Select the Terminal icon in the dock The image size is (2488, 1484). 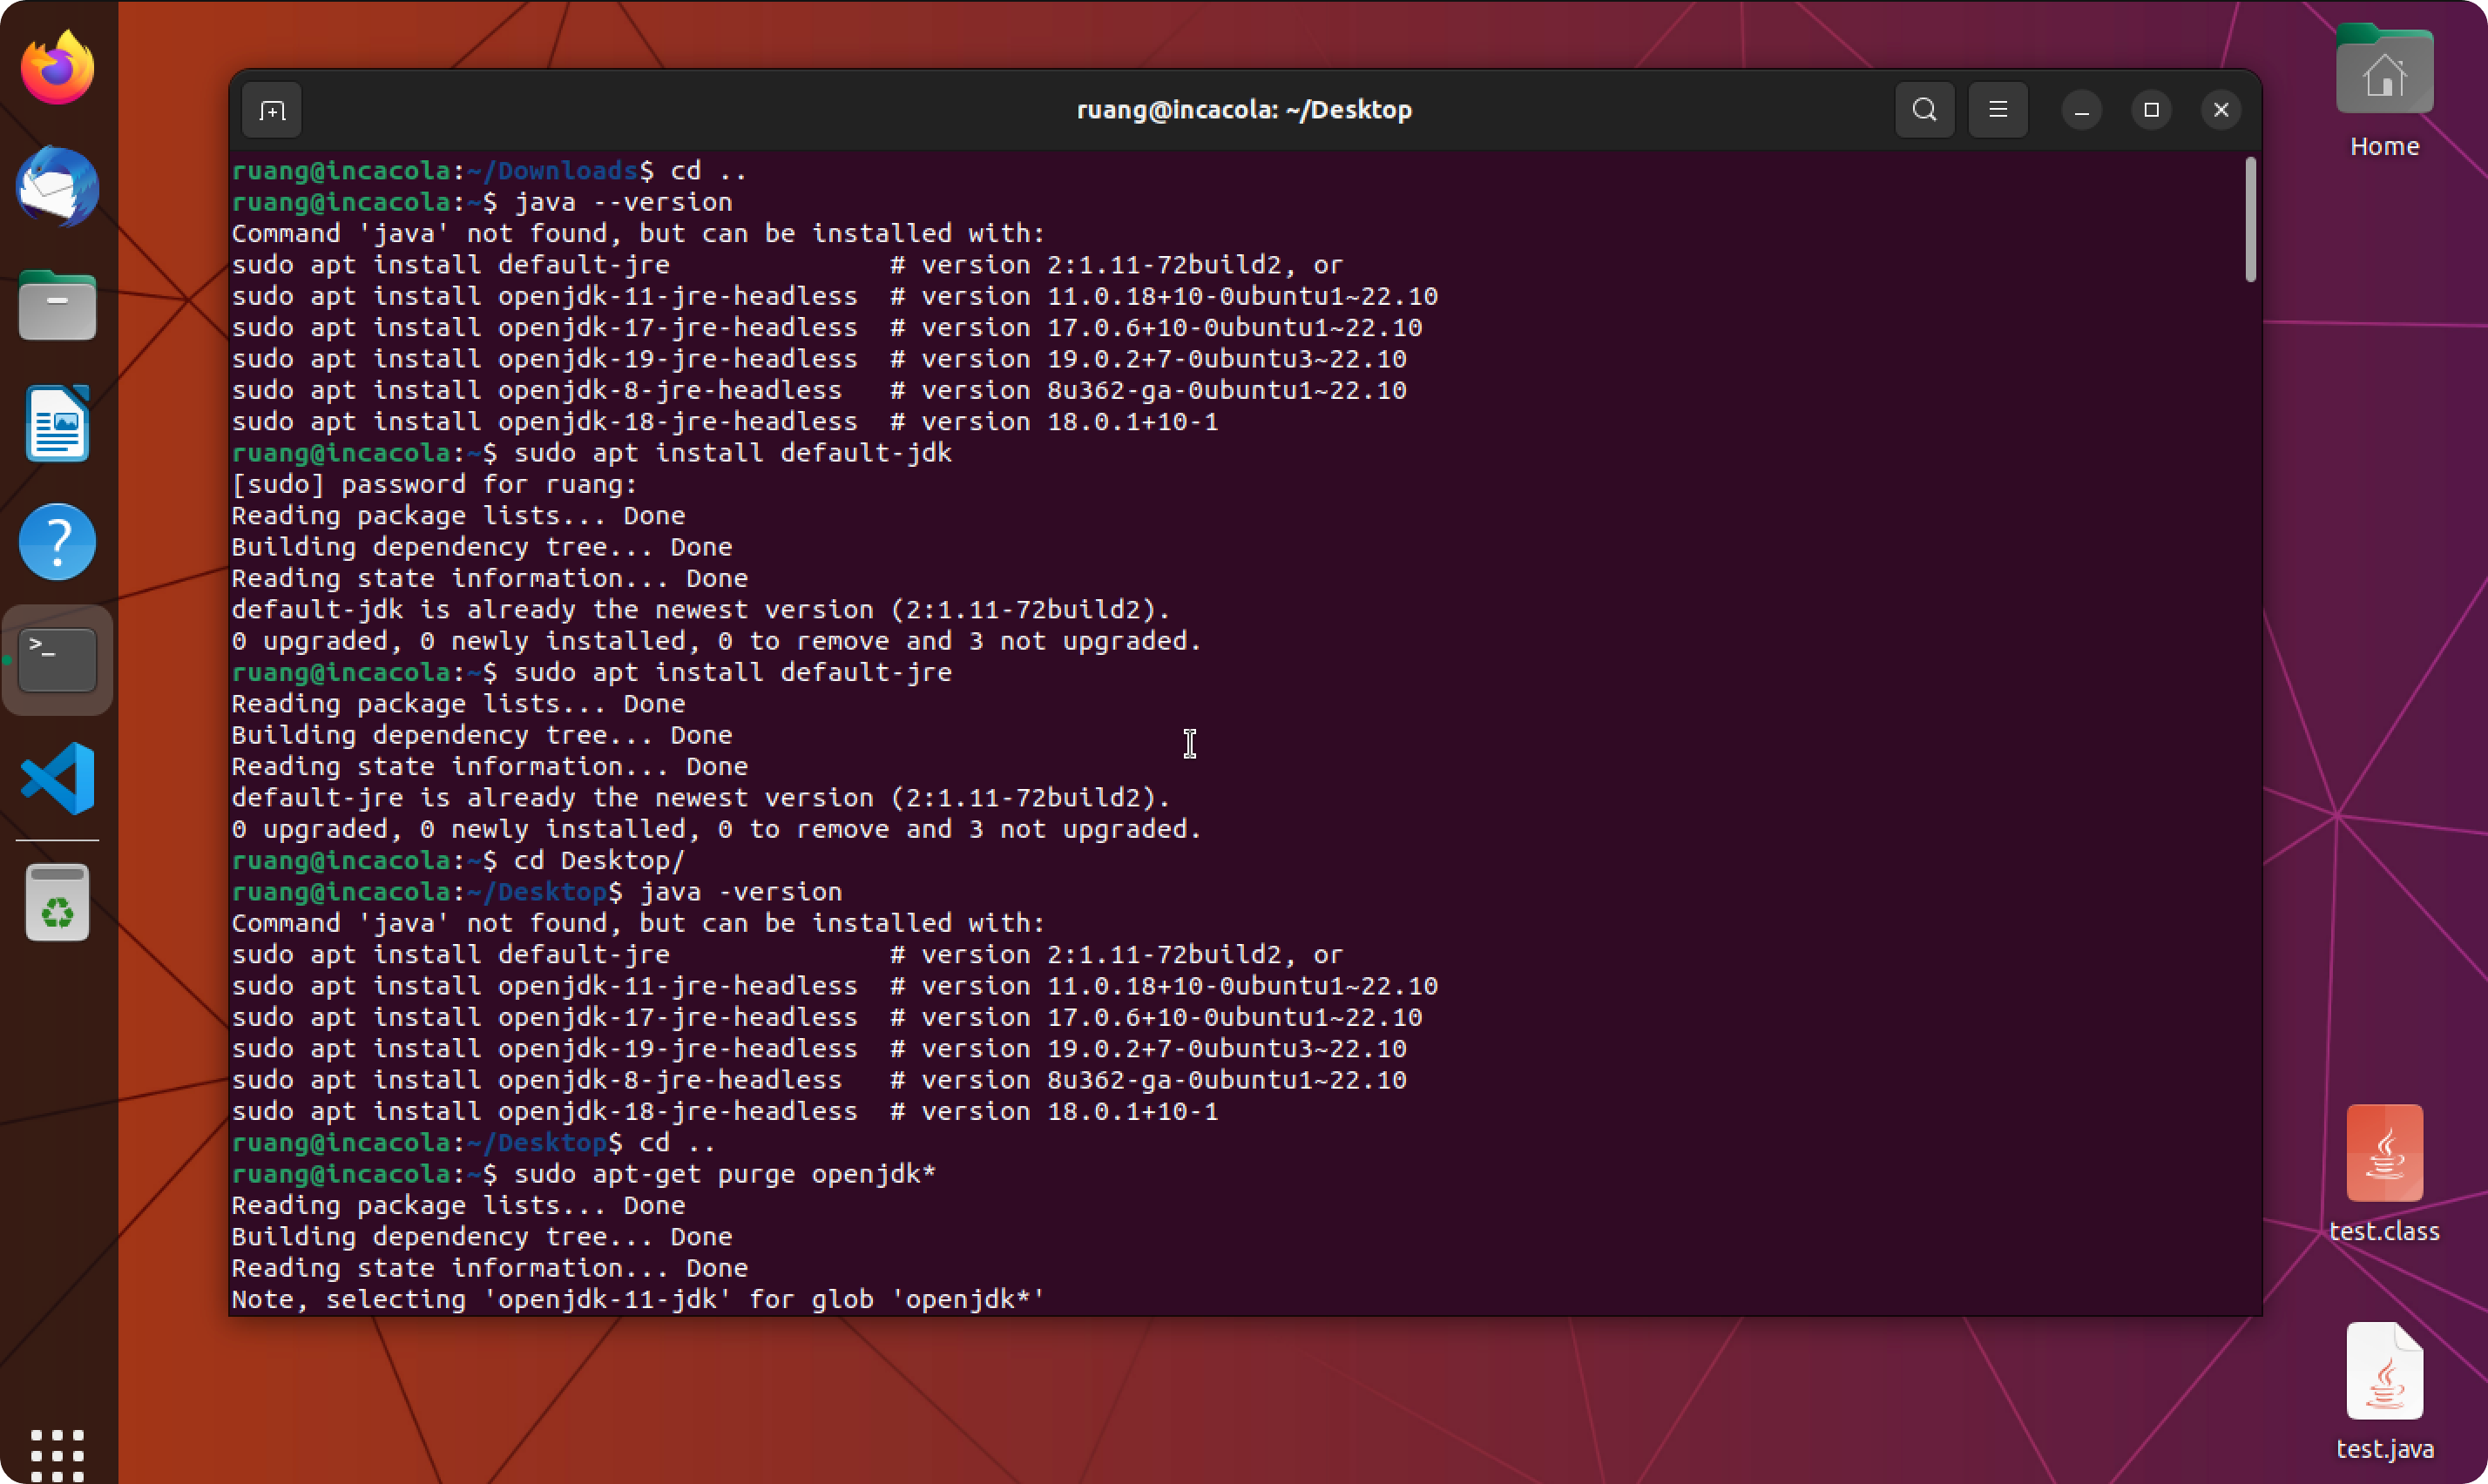click(57, 660)
